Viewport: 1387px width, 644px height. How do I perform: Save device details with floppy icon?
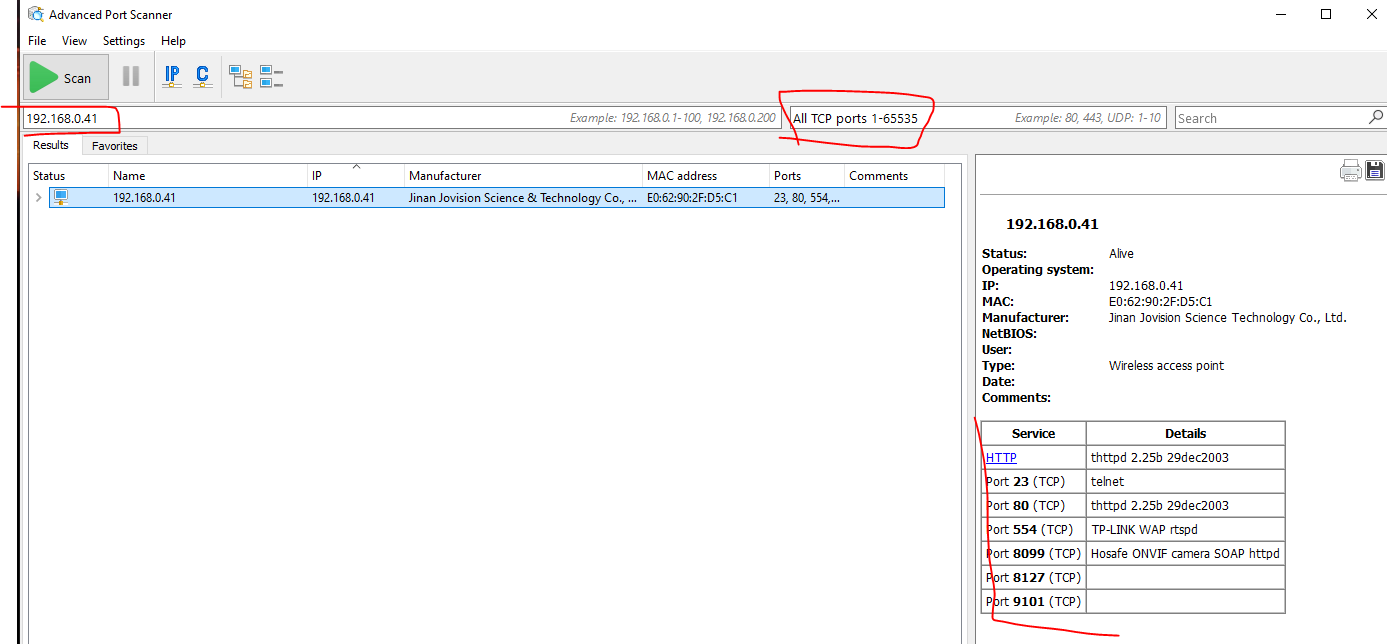click(1375, 171)
